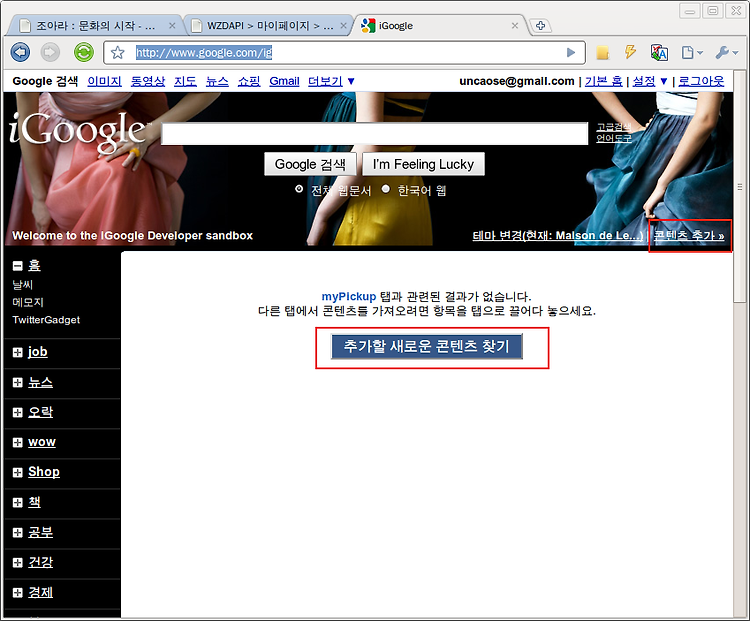Click the Go arrow in the address bar
Viewport: 750px width, 621px height.
(x=571, y=53)
